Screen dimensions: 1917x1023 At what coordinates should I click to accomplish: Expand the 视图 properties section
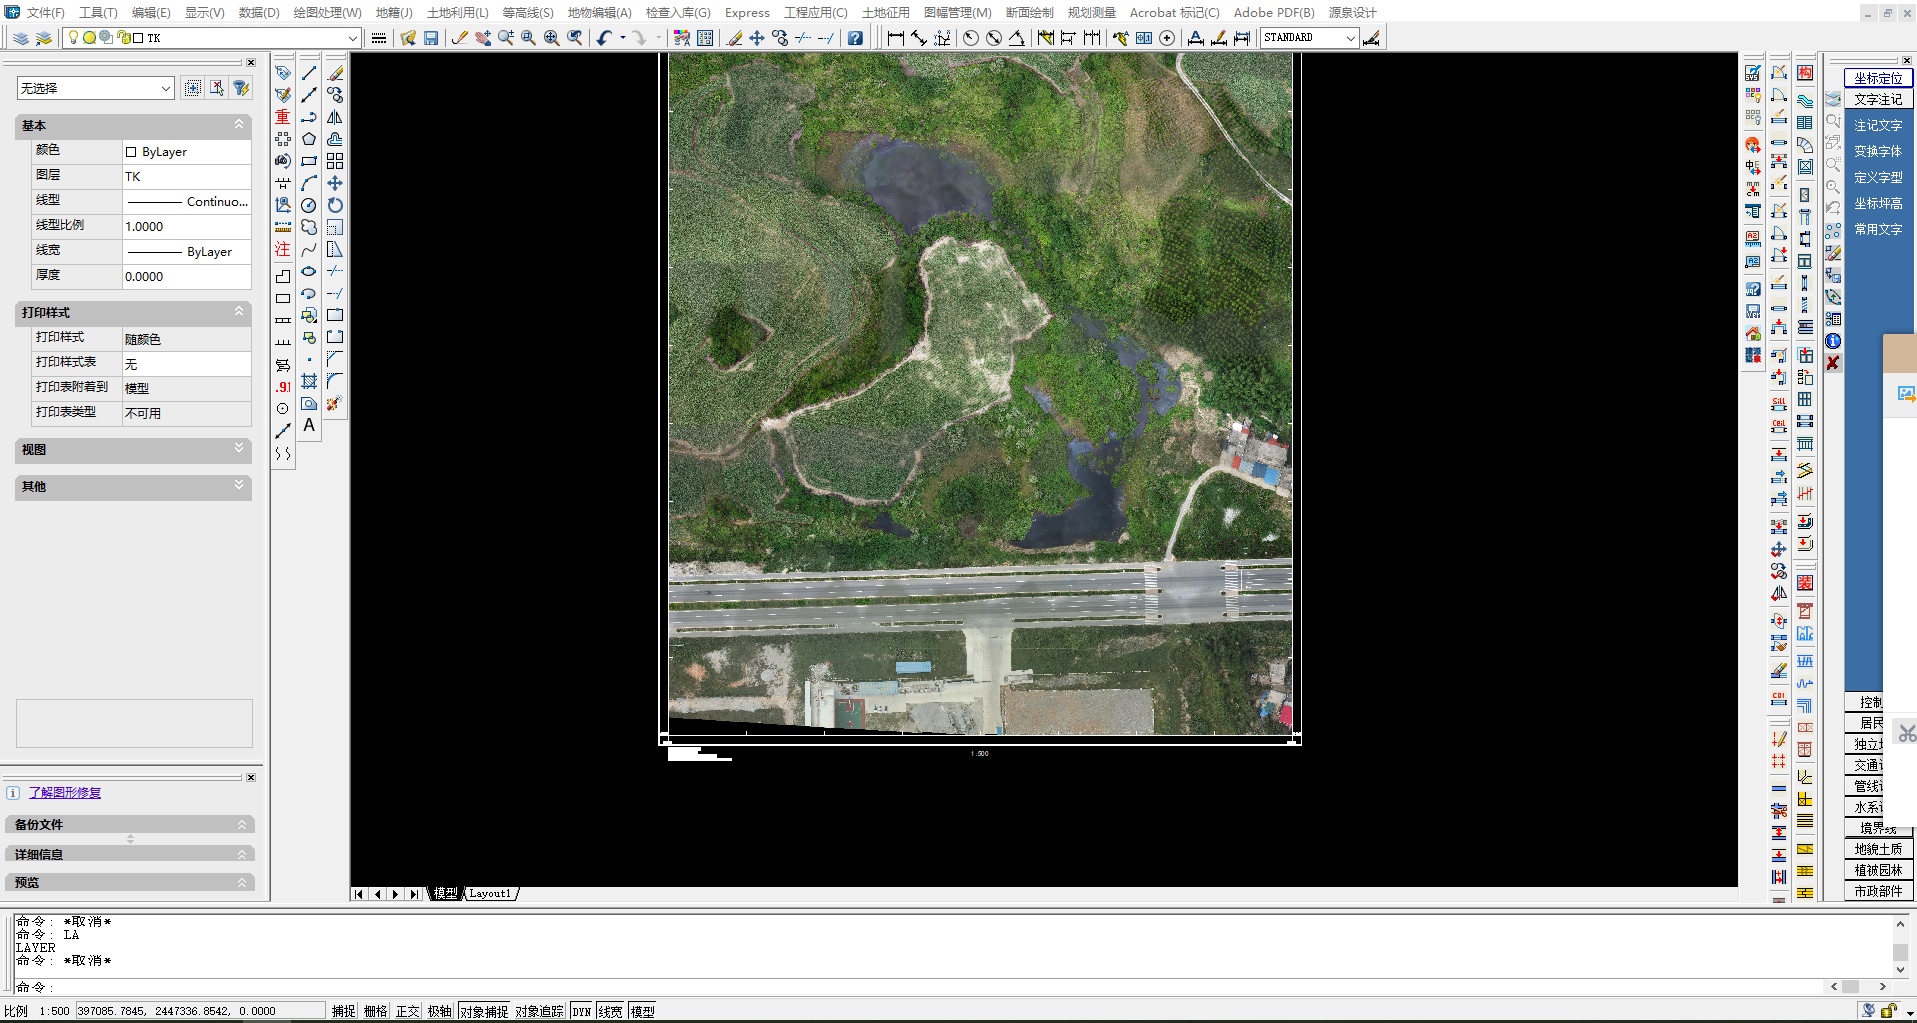(x=238, y=450)
